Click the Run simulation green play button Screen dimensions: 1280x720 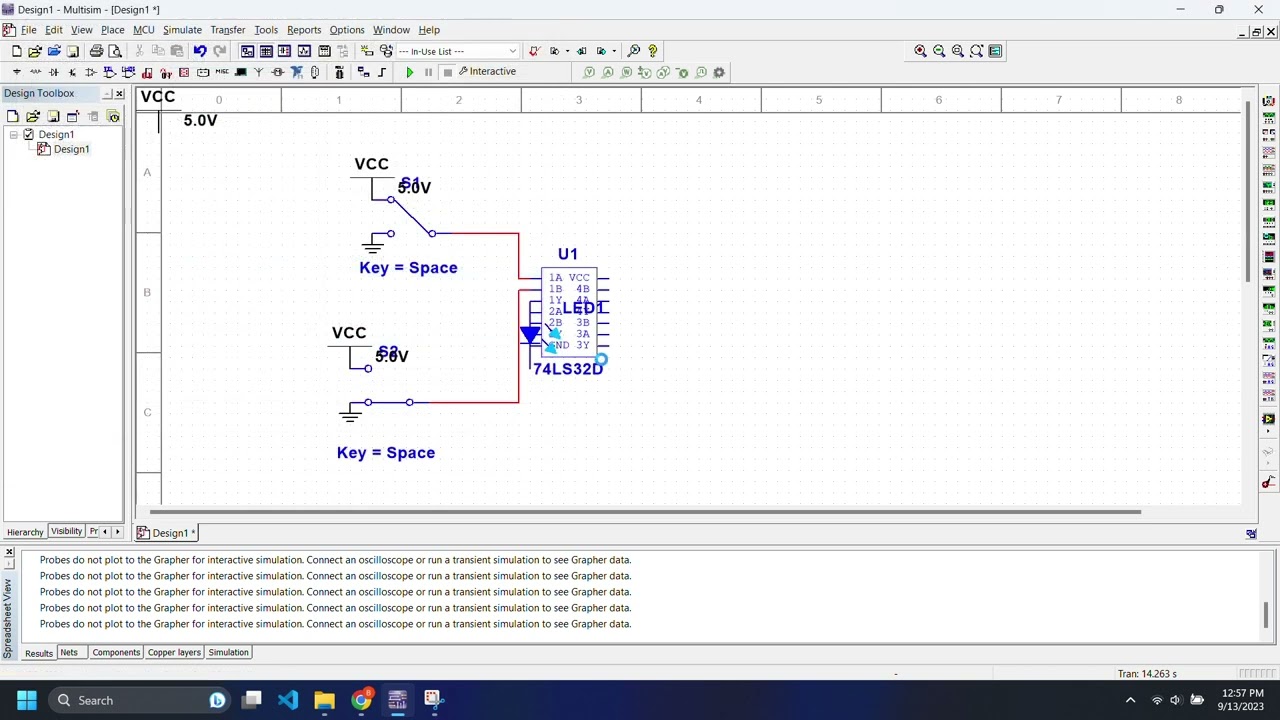409,72
